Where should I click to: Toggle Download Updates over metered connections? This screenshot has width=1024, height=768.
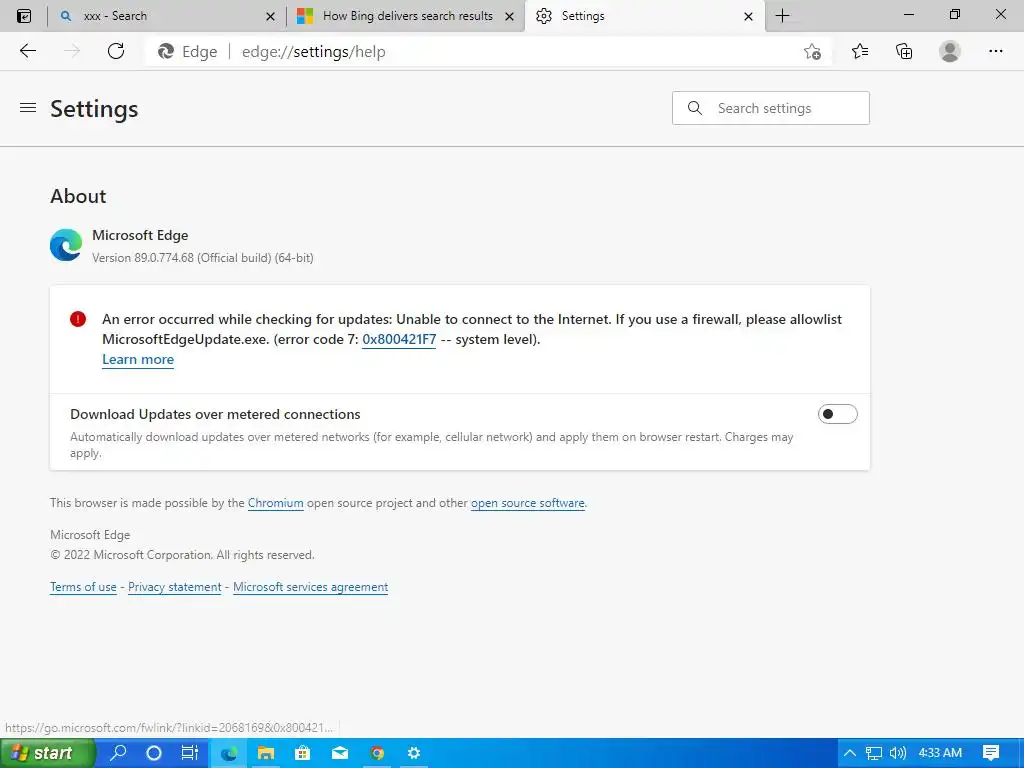[837, 414]
